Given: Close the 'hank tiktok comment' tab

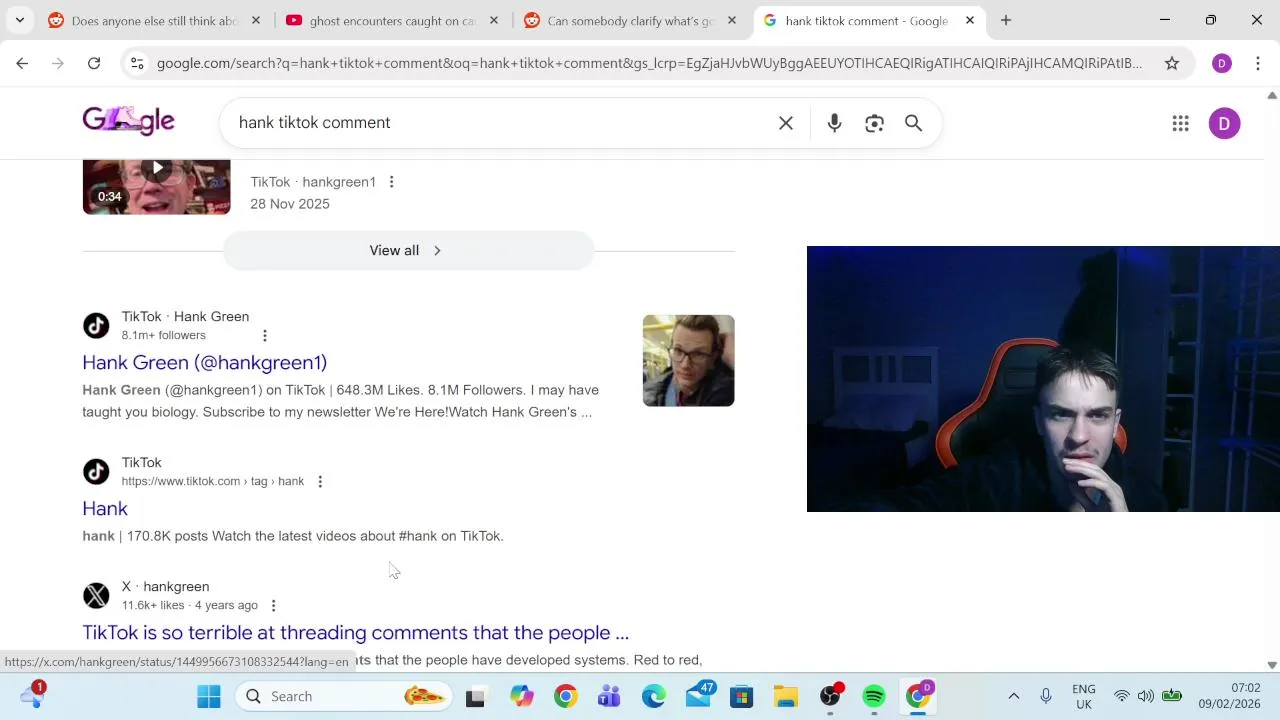Looking at the screenshot, I should [970, 20].
